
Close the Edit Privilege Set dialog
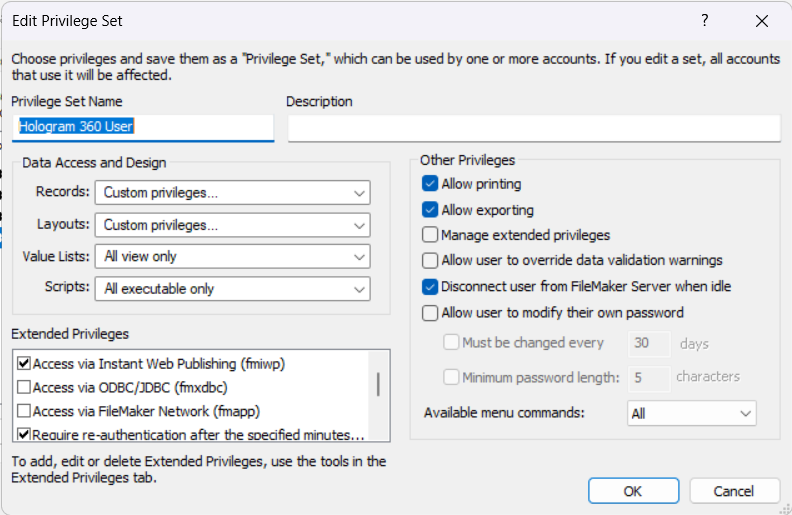[x=762, y=20]
